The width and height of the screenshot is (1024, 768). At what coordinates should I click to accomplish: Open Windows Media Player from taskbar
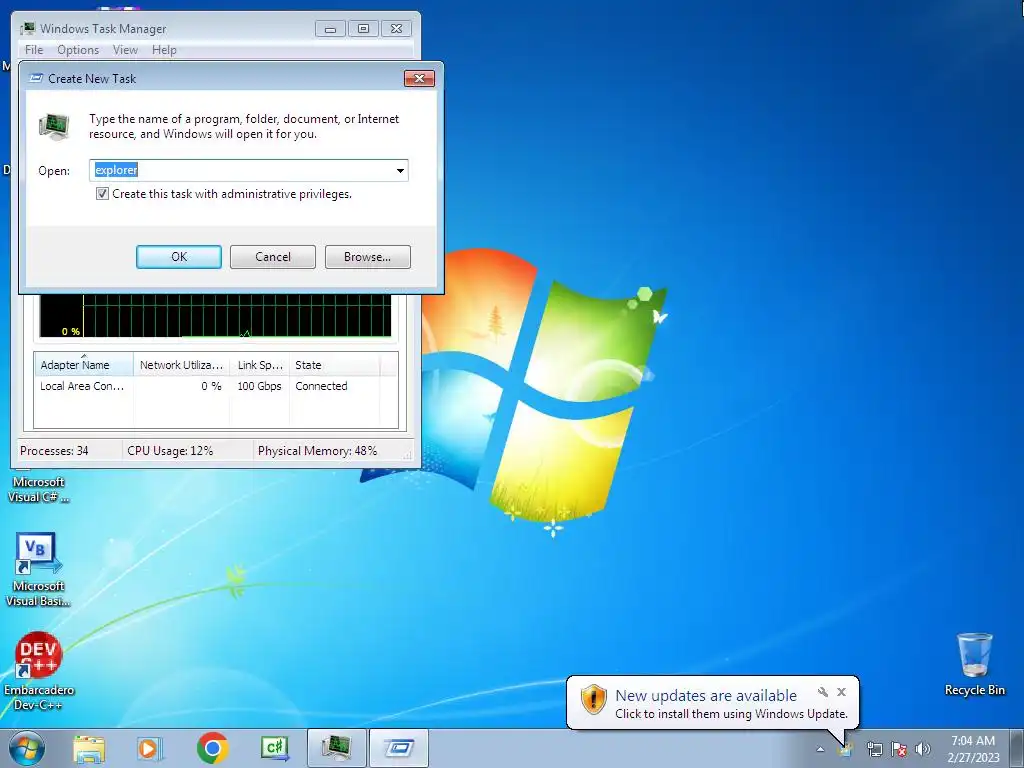click(150, 748)
